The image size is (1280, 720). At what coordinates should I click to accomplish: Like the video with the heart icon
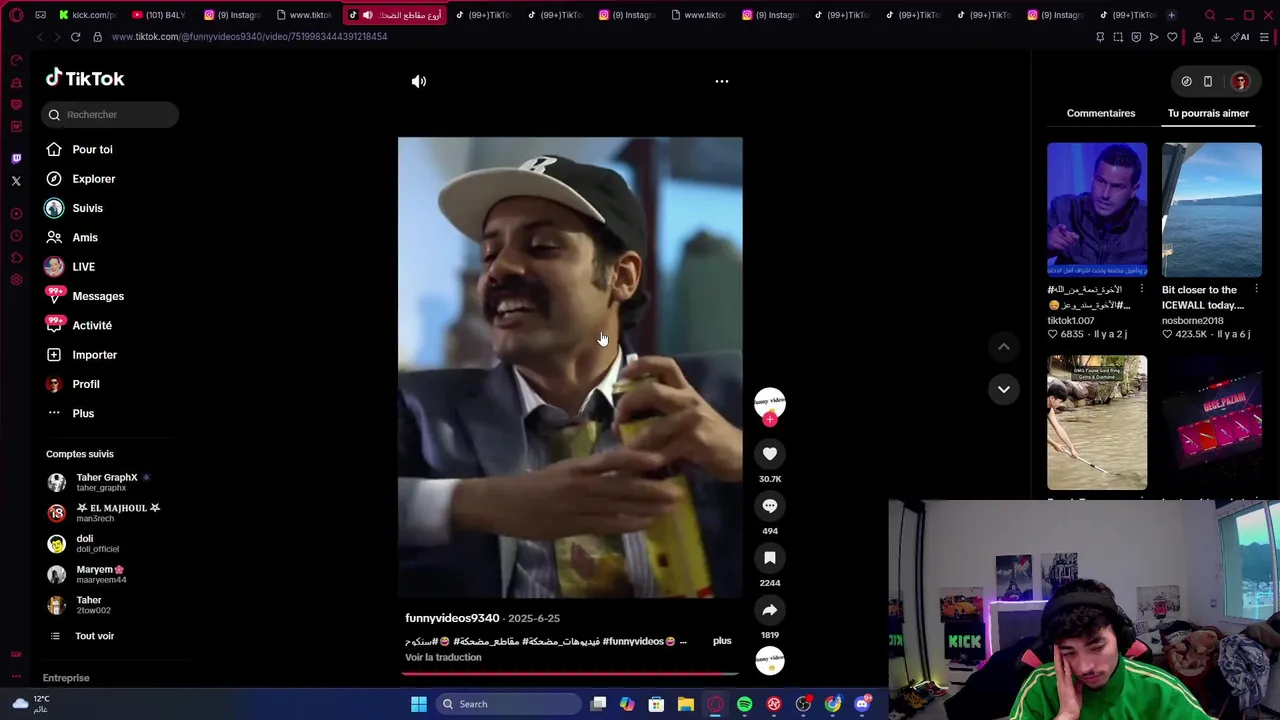pos(770,454)
